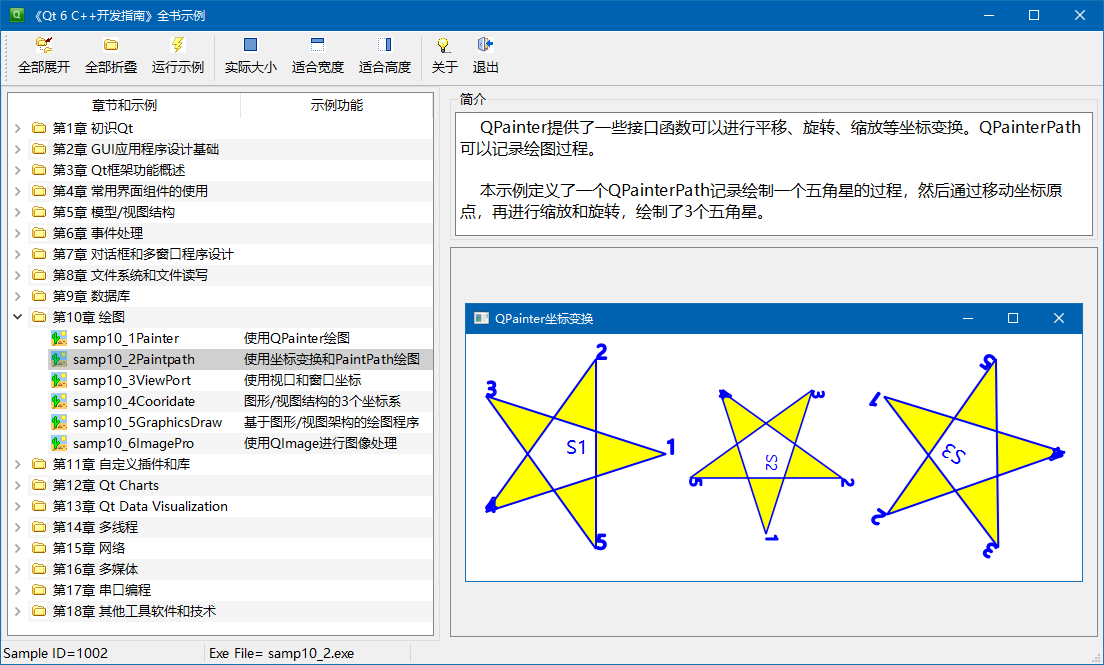
Task: Expand 第11章 自定义插件和库 arrow
Action: tap(18, 464)
